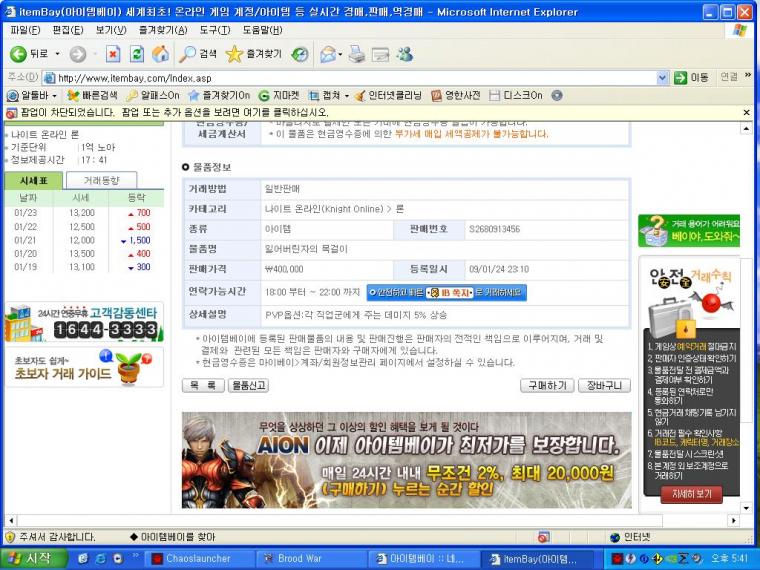Click 인터넷클리닝 broom item
This screenshot has height=570, width=760.
pos(388,95)
